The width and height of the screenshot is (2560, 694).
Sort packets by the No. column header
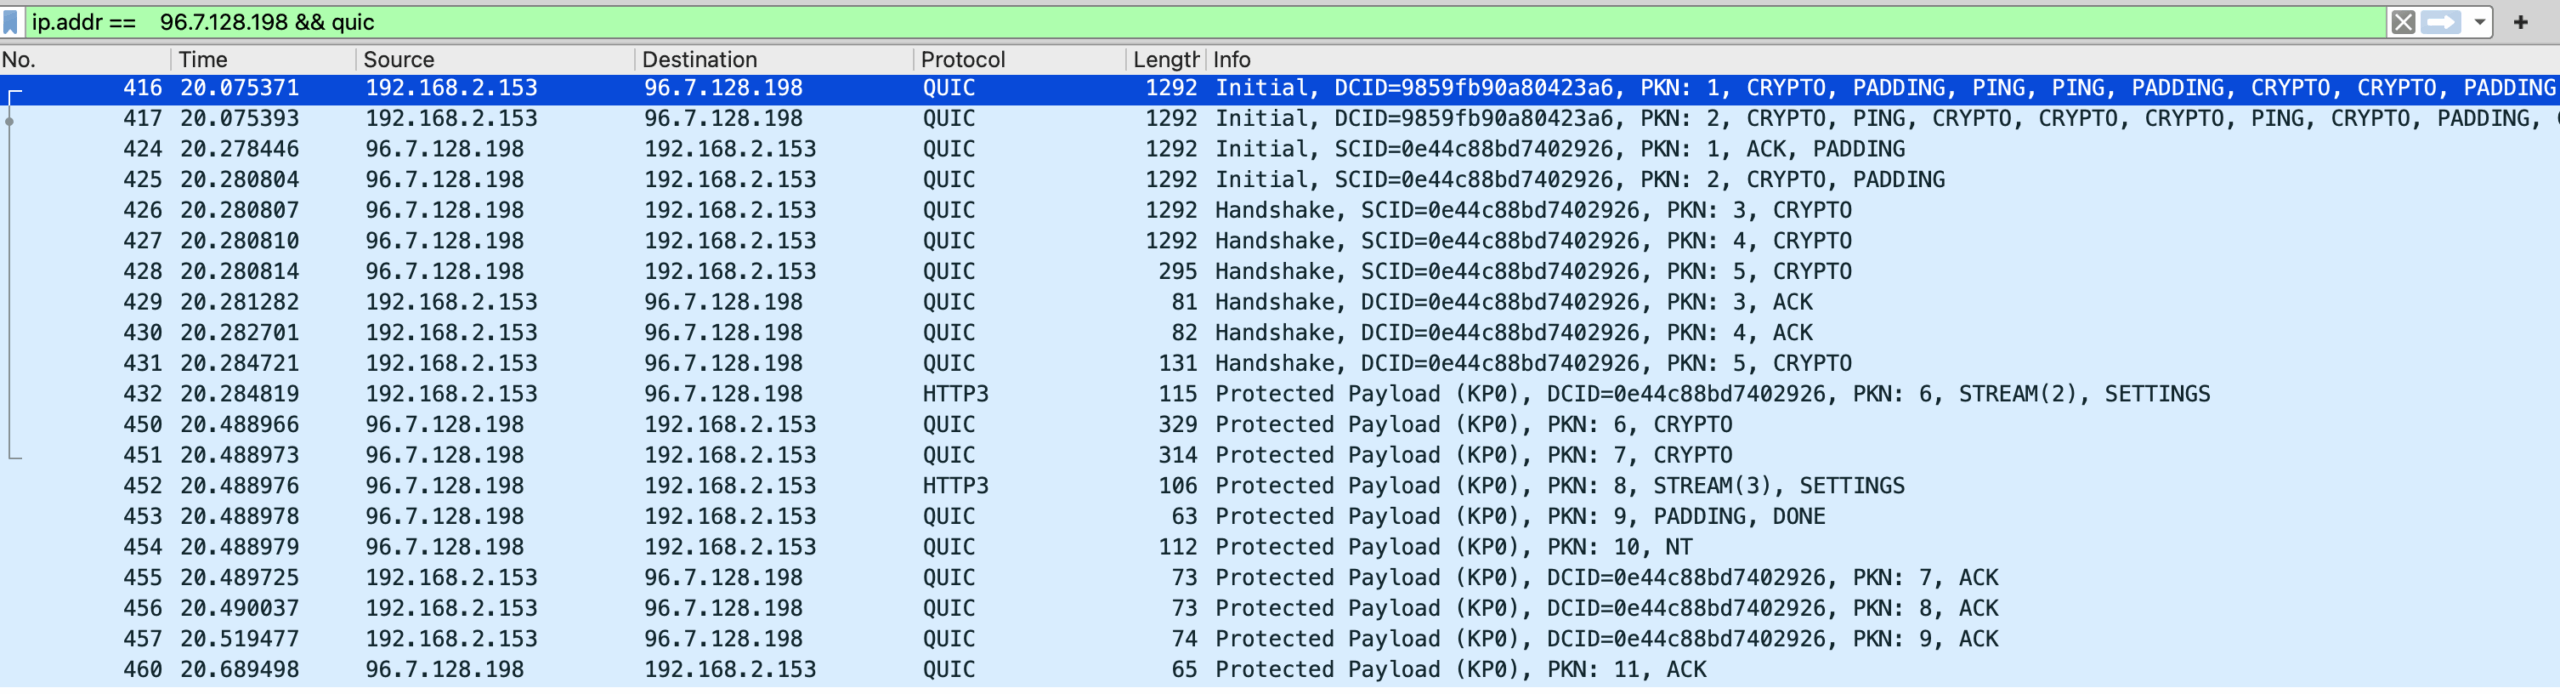coord(80,60)
